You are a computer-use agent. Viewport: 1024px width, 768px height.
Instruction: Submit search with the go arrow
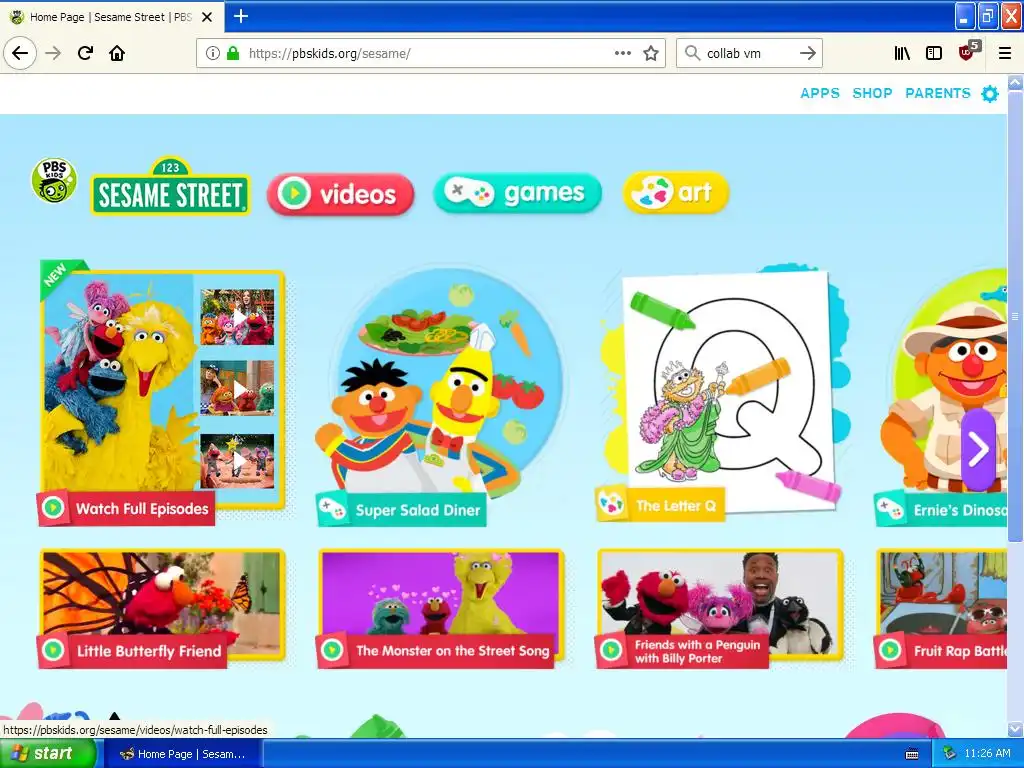click(x=808, y=54)
